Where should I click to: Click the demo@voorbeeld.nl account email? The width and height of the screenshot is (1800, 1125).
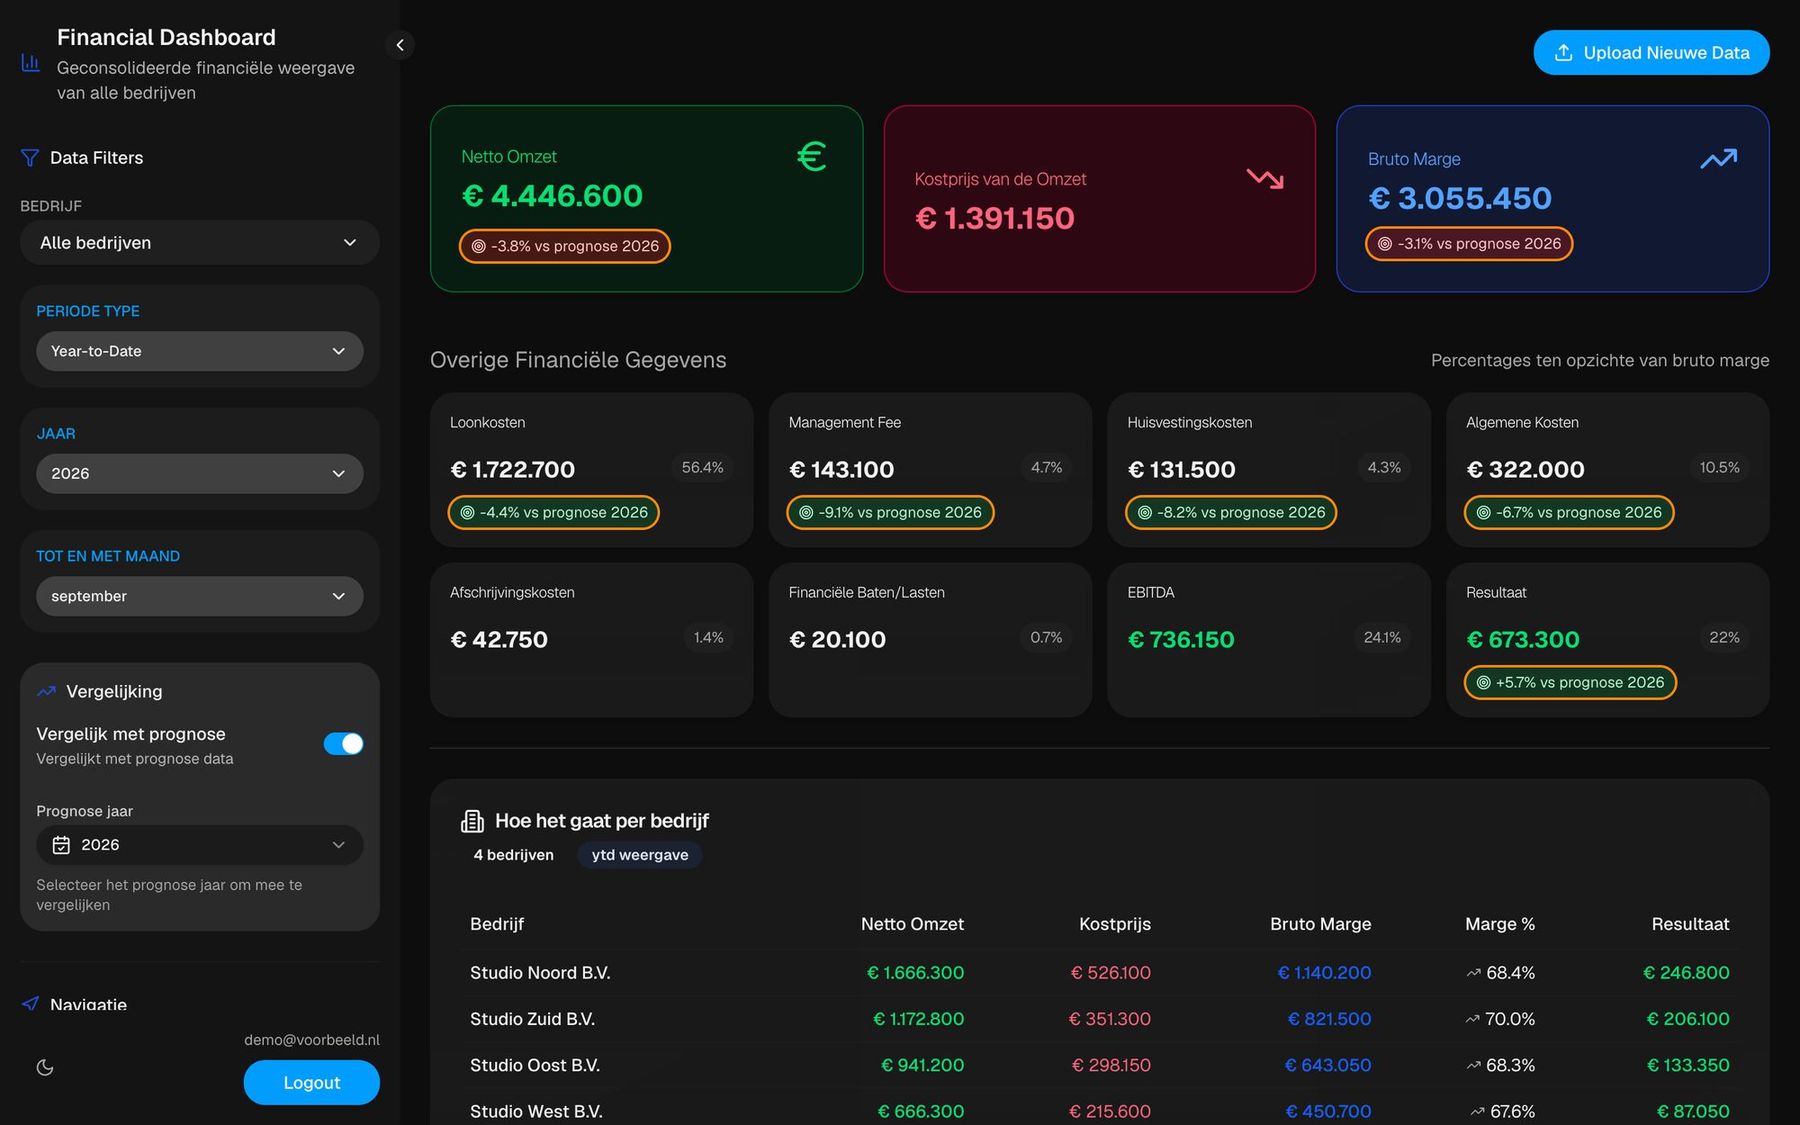(312, 1040)
